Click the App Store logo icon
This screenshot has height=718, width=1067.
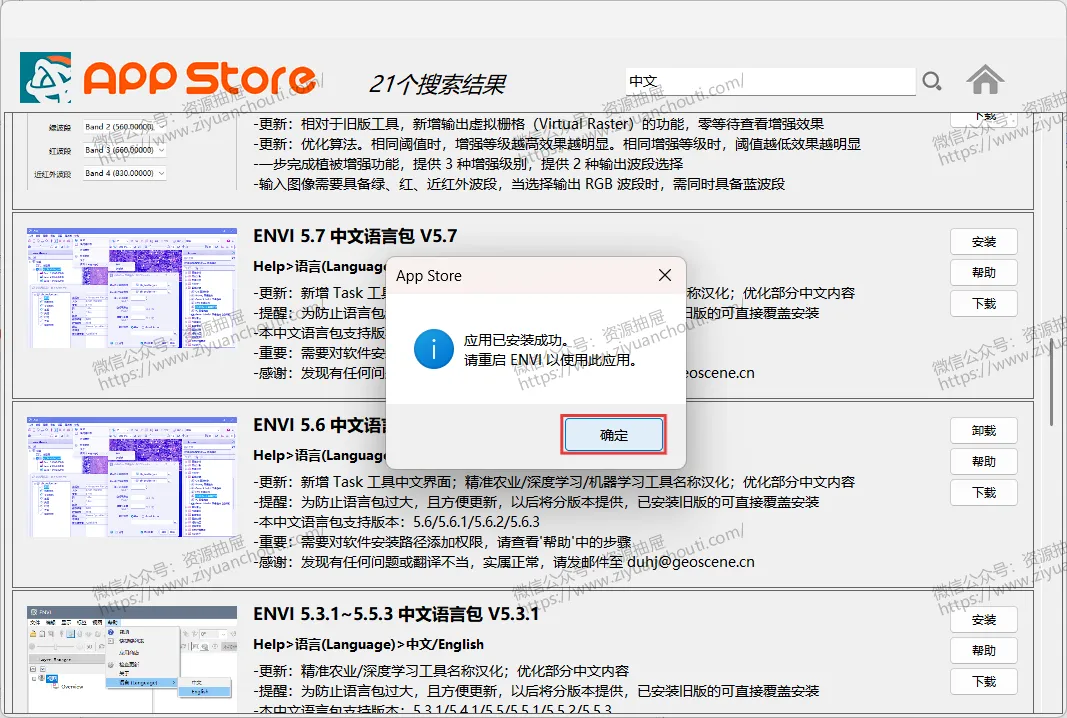(46, 78)
